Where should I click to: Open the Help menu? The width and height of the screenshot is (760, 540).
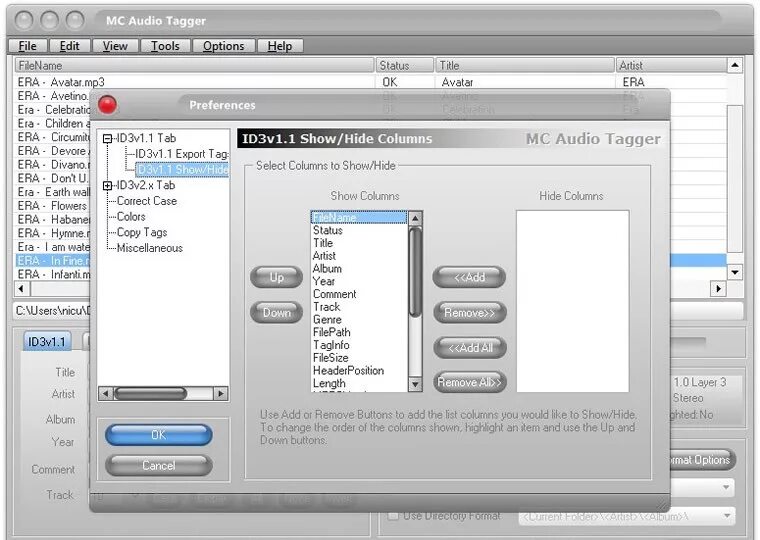click(280, 46)
